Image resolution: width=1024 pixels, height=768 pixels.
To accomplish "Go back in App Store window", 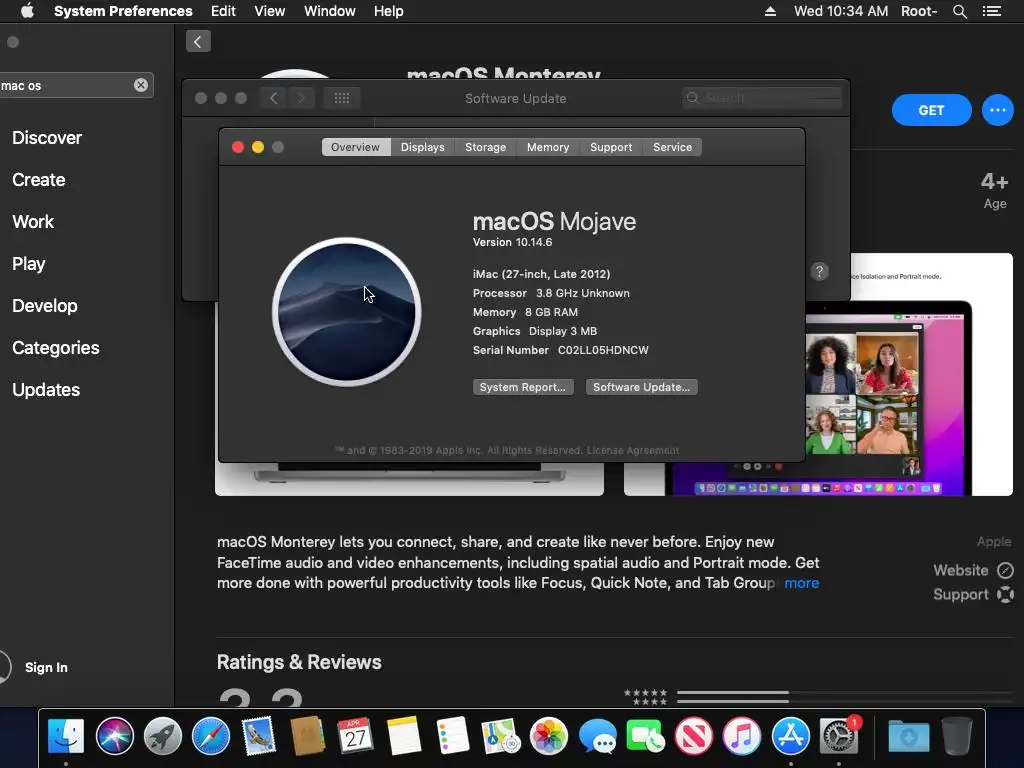I will coord(198,41).
